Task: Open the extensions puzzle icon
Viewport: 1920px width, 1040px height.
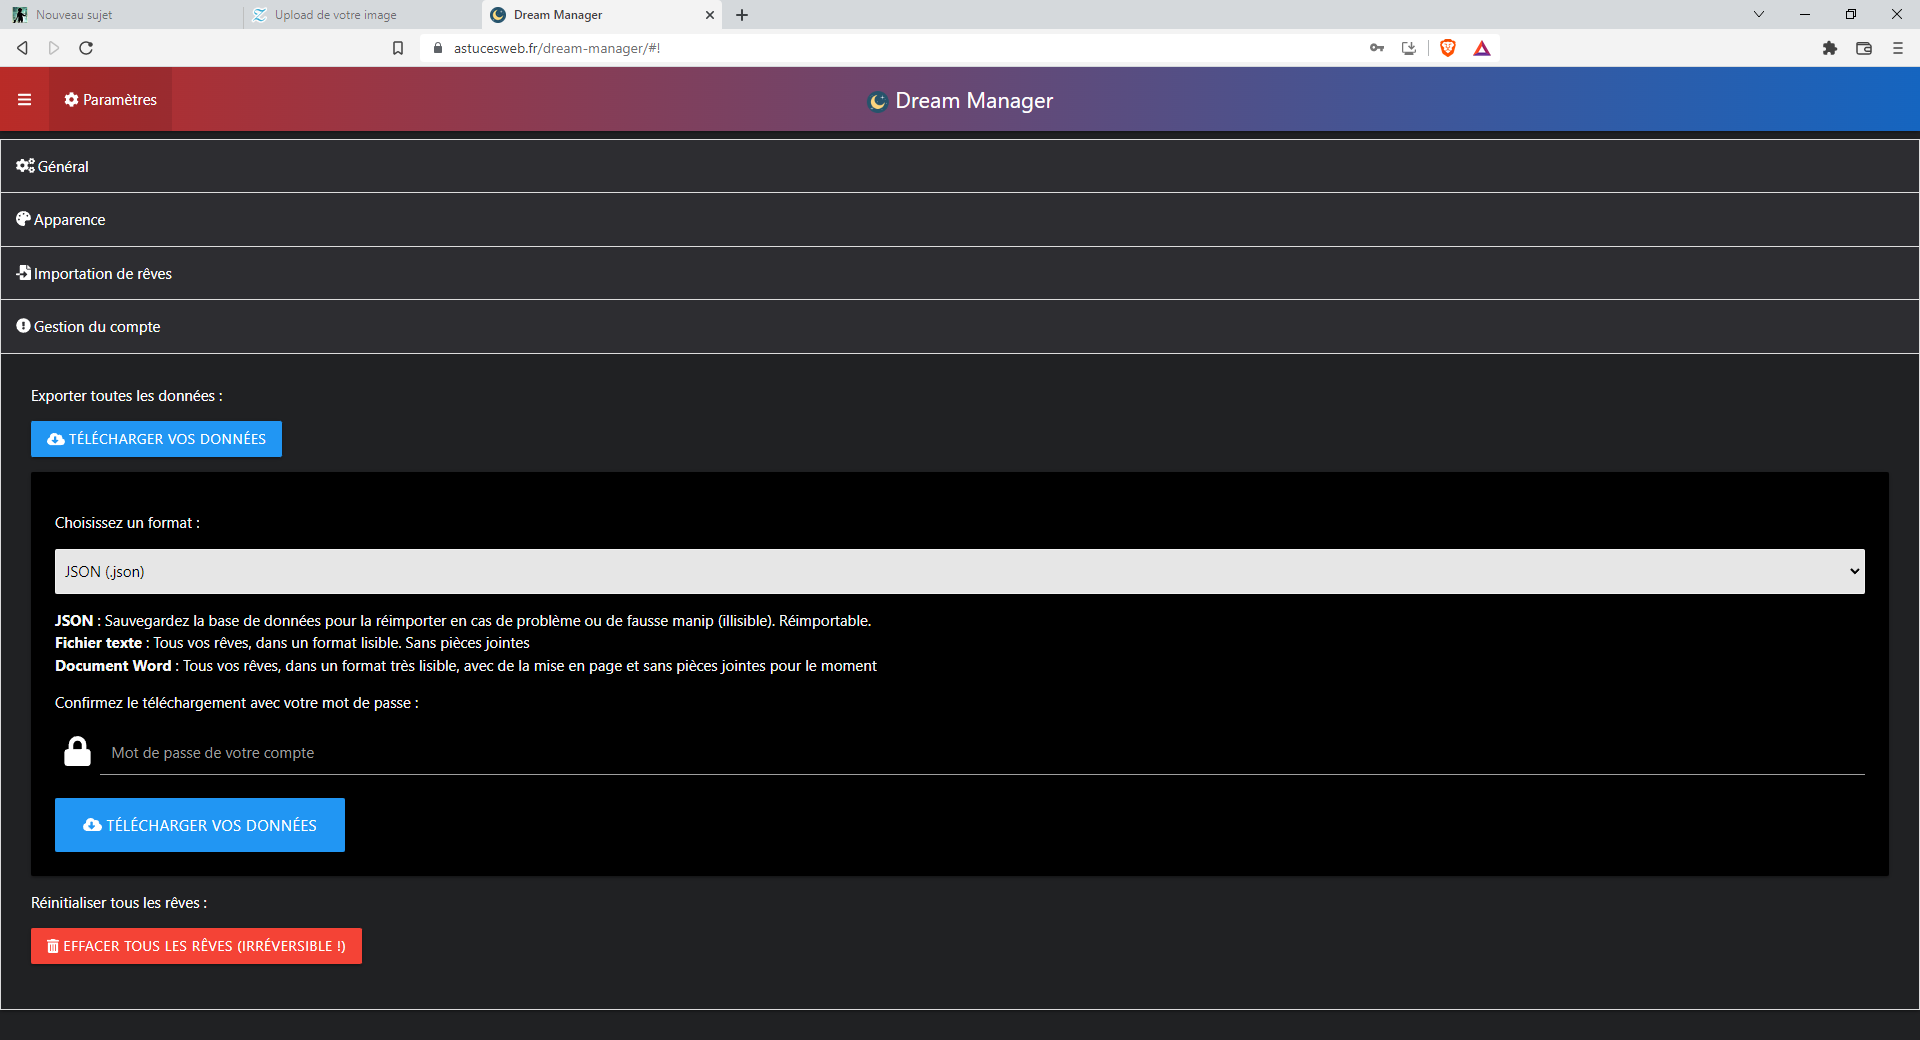Action: [1830, 48]
